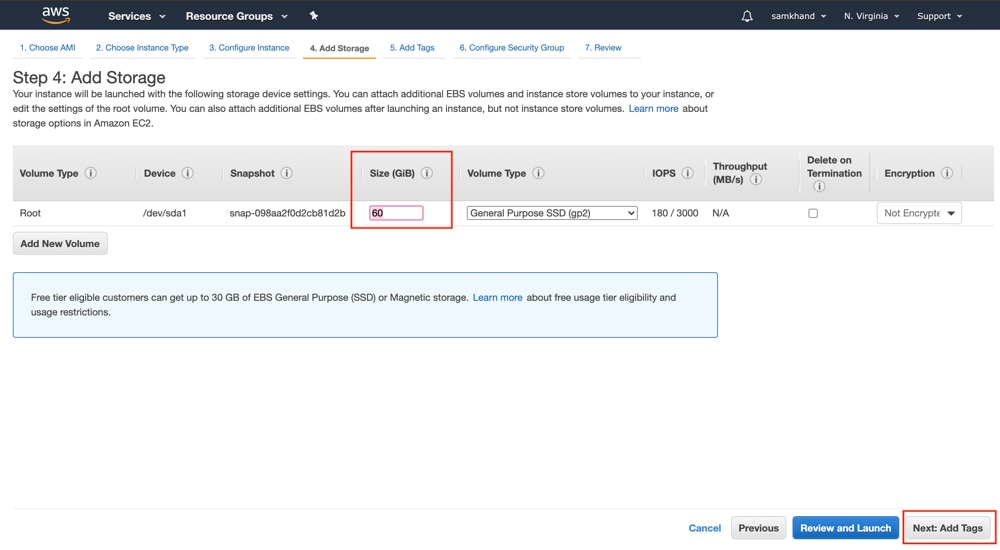This screenshot has width=1000, height=550.
Task: Click the pin shortcut icon in navbar
Action: tap(314, 16)
